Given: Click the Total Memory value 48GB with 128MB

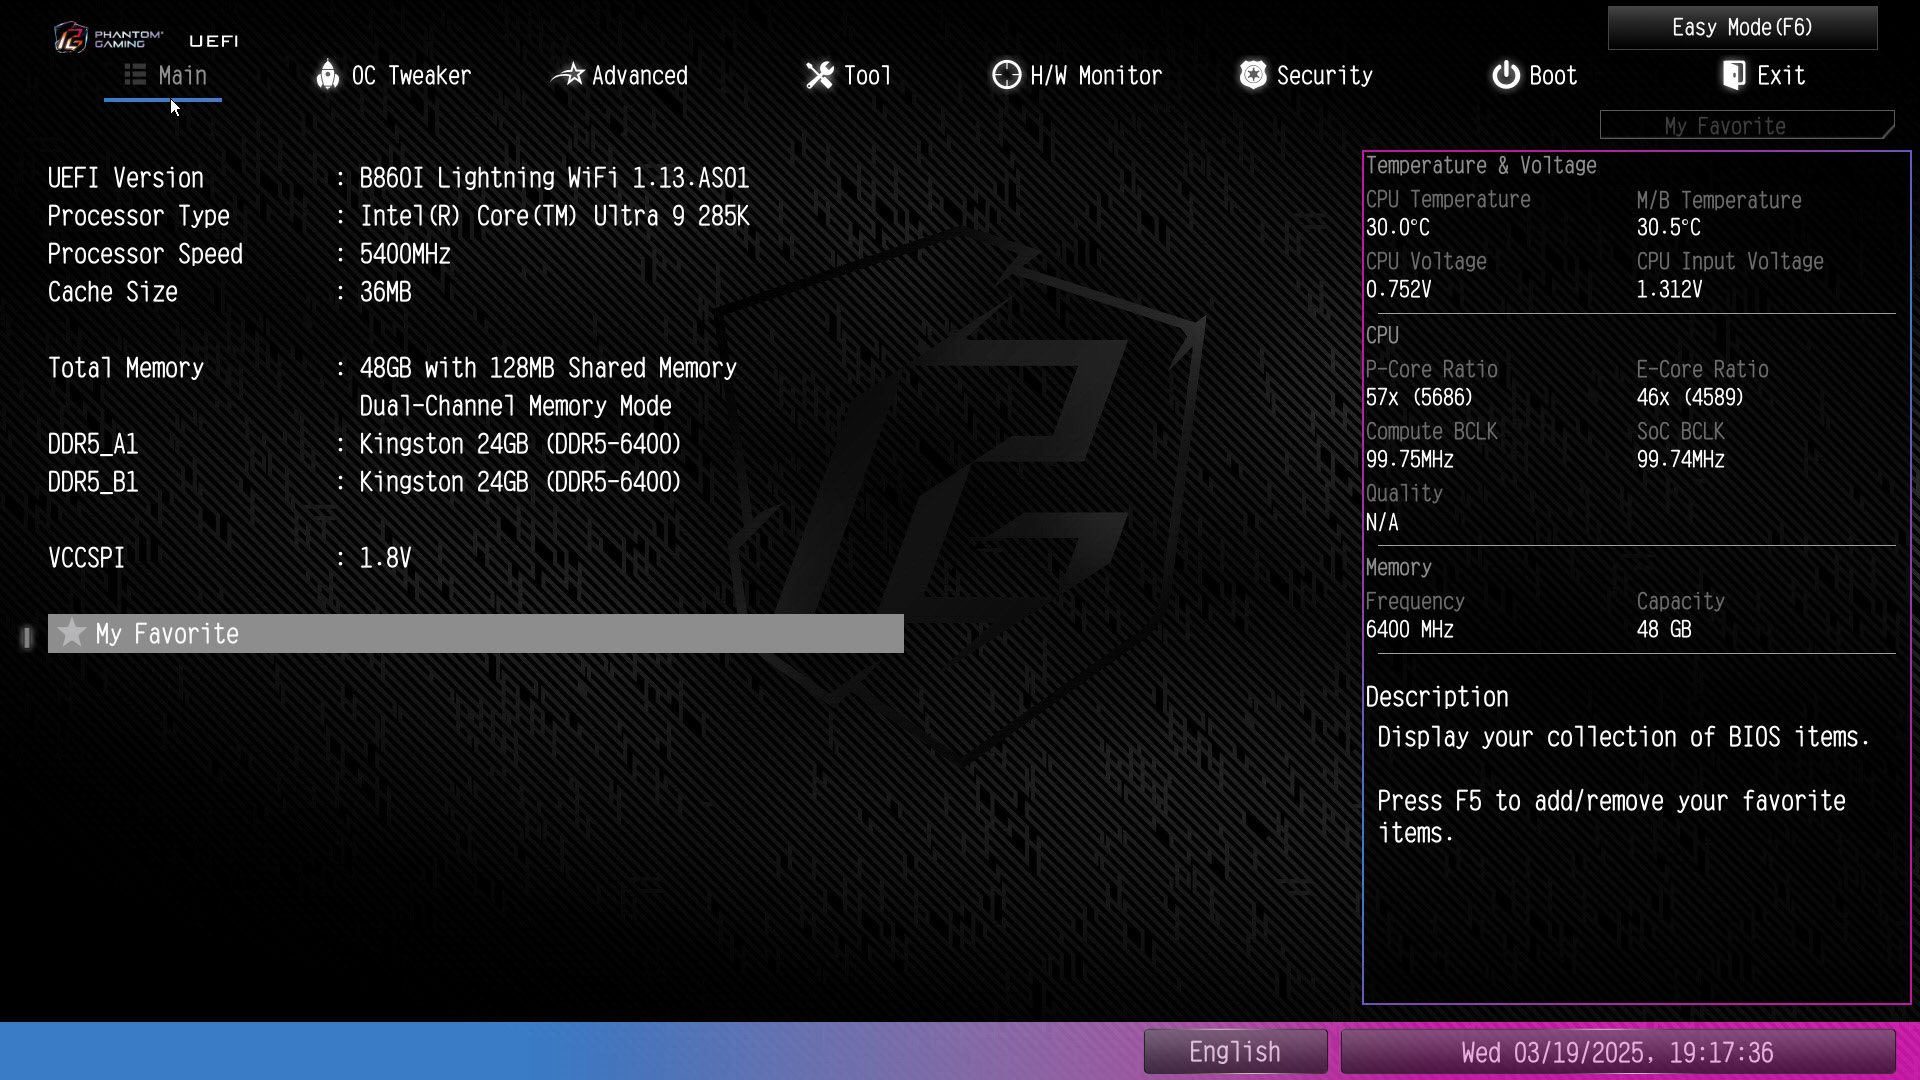Looking at the screenshot, I should click(548, 369).
